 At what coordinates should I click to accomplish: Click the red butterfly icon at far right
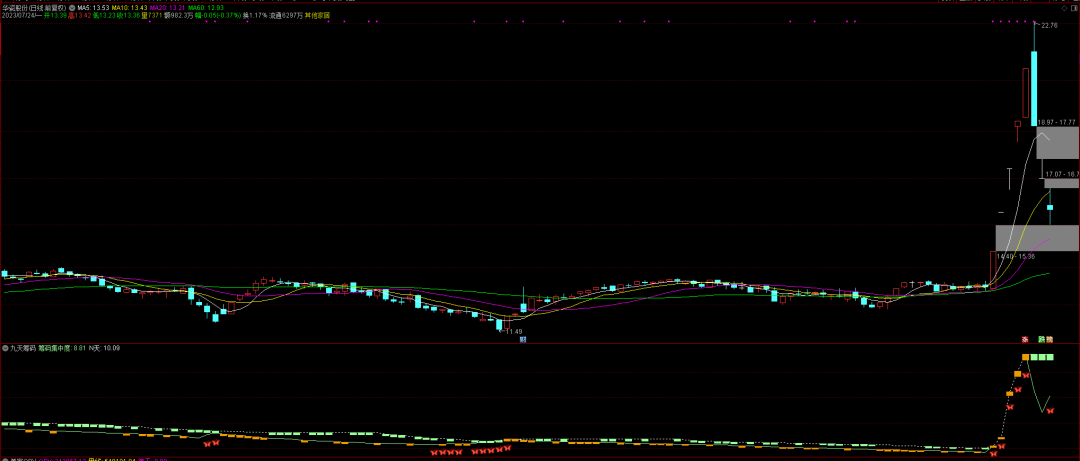click(x=1051, y=411)
